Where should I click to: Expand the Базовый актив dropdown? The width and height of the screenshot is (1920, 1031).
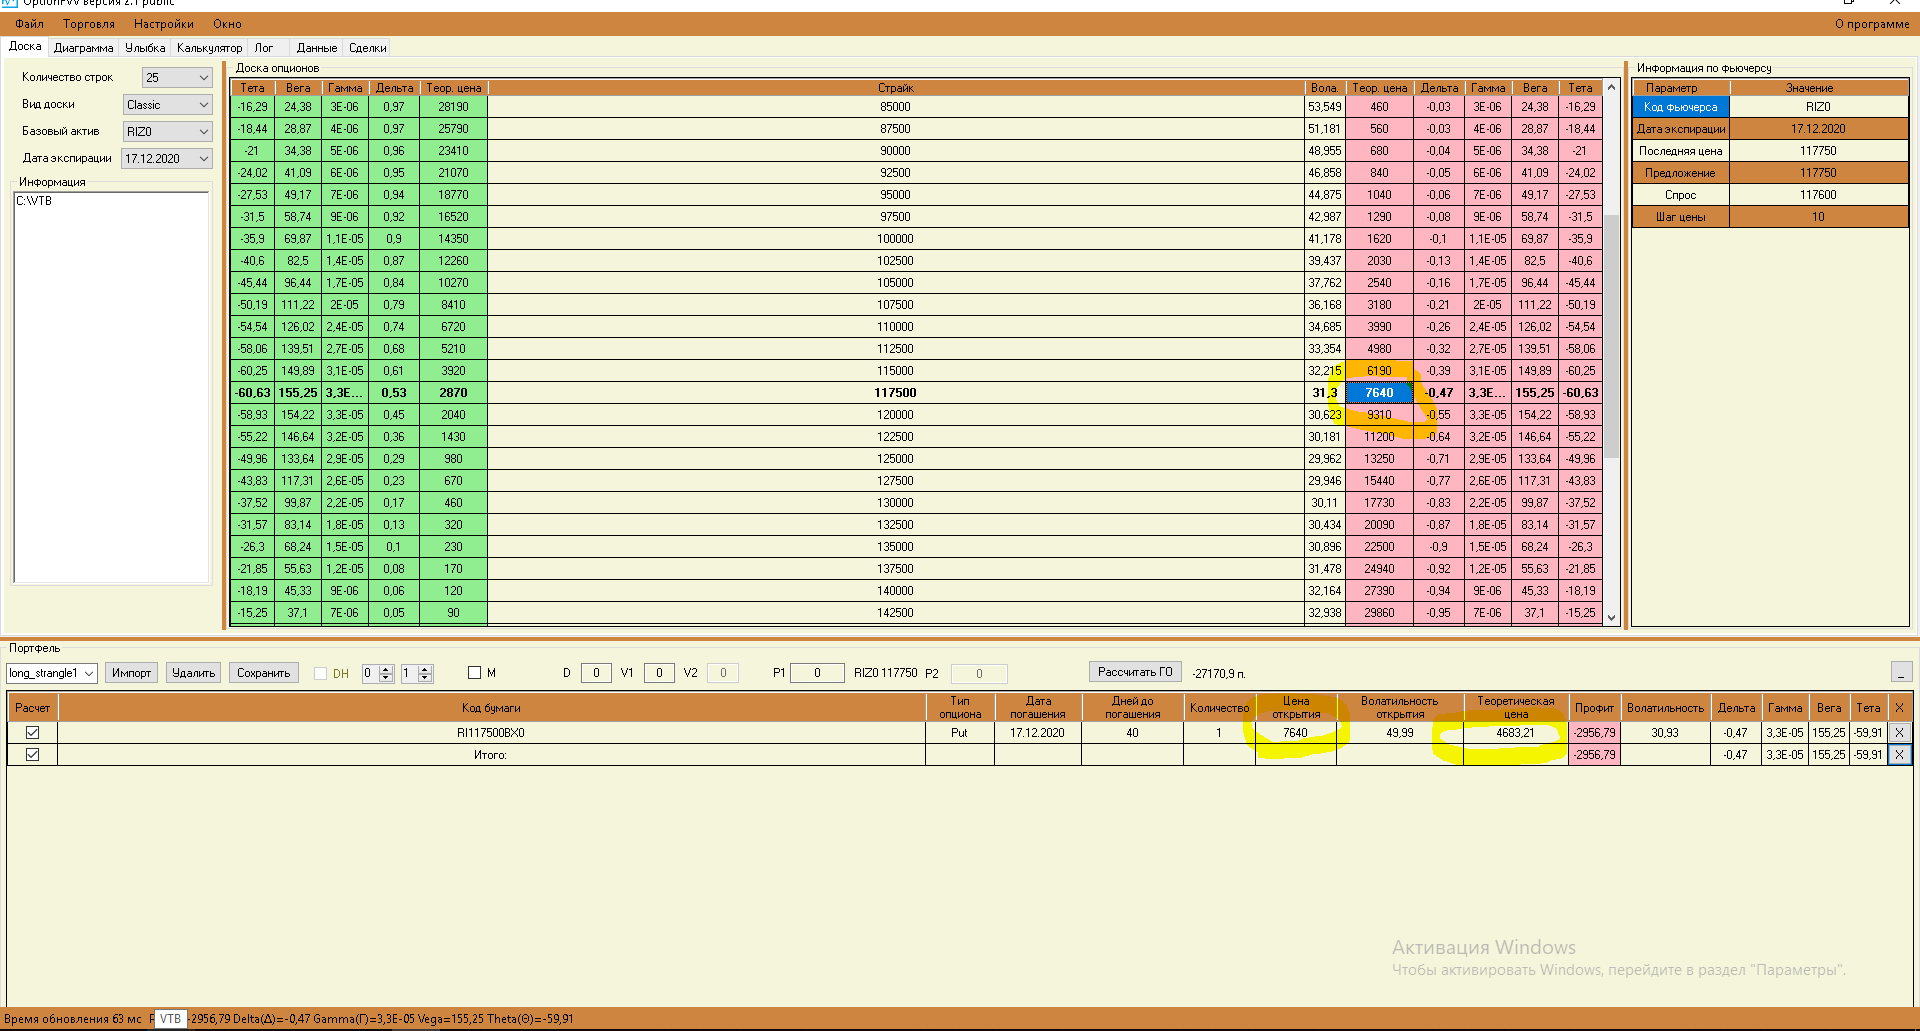tap(168, 131)
